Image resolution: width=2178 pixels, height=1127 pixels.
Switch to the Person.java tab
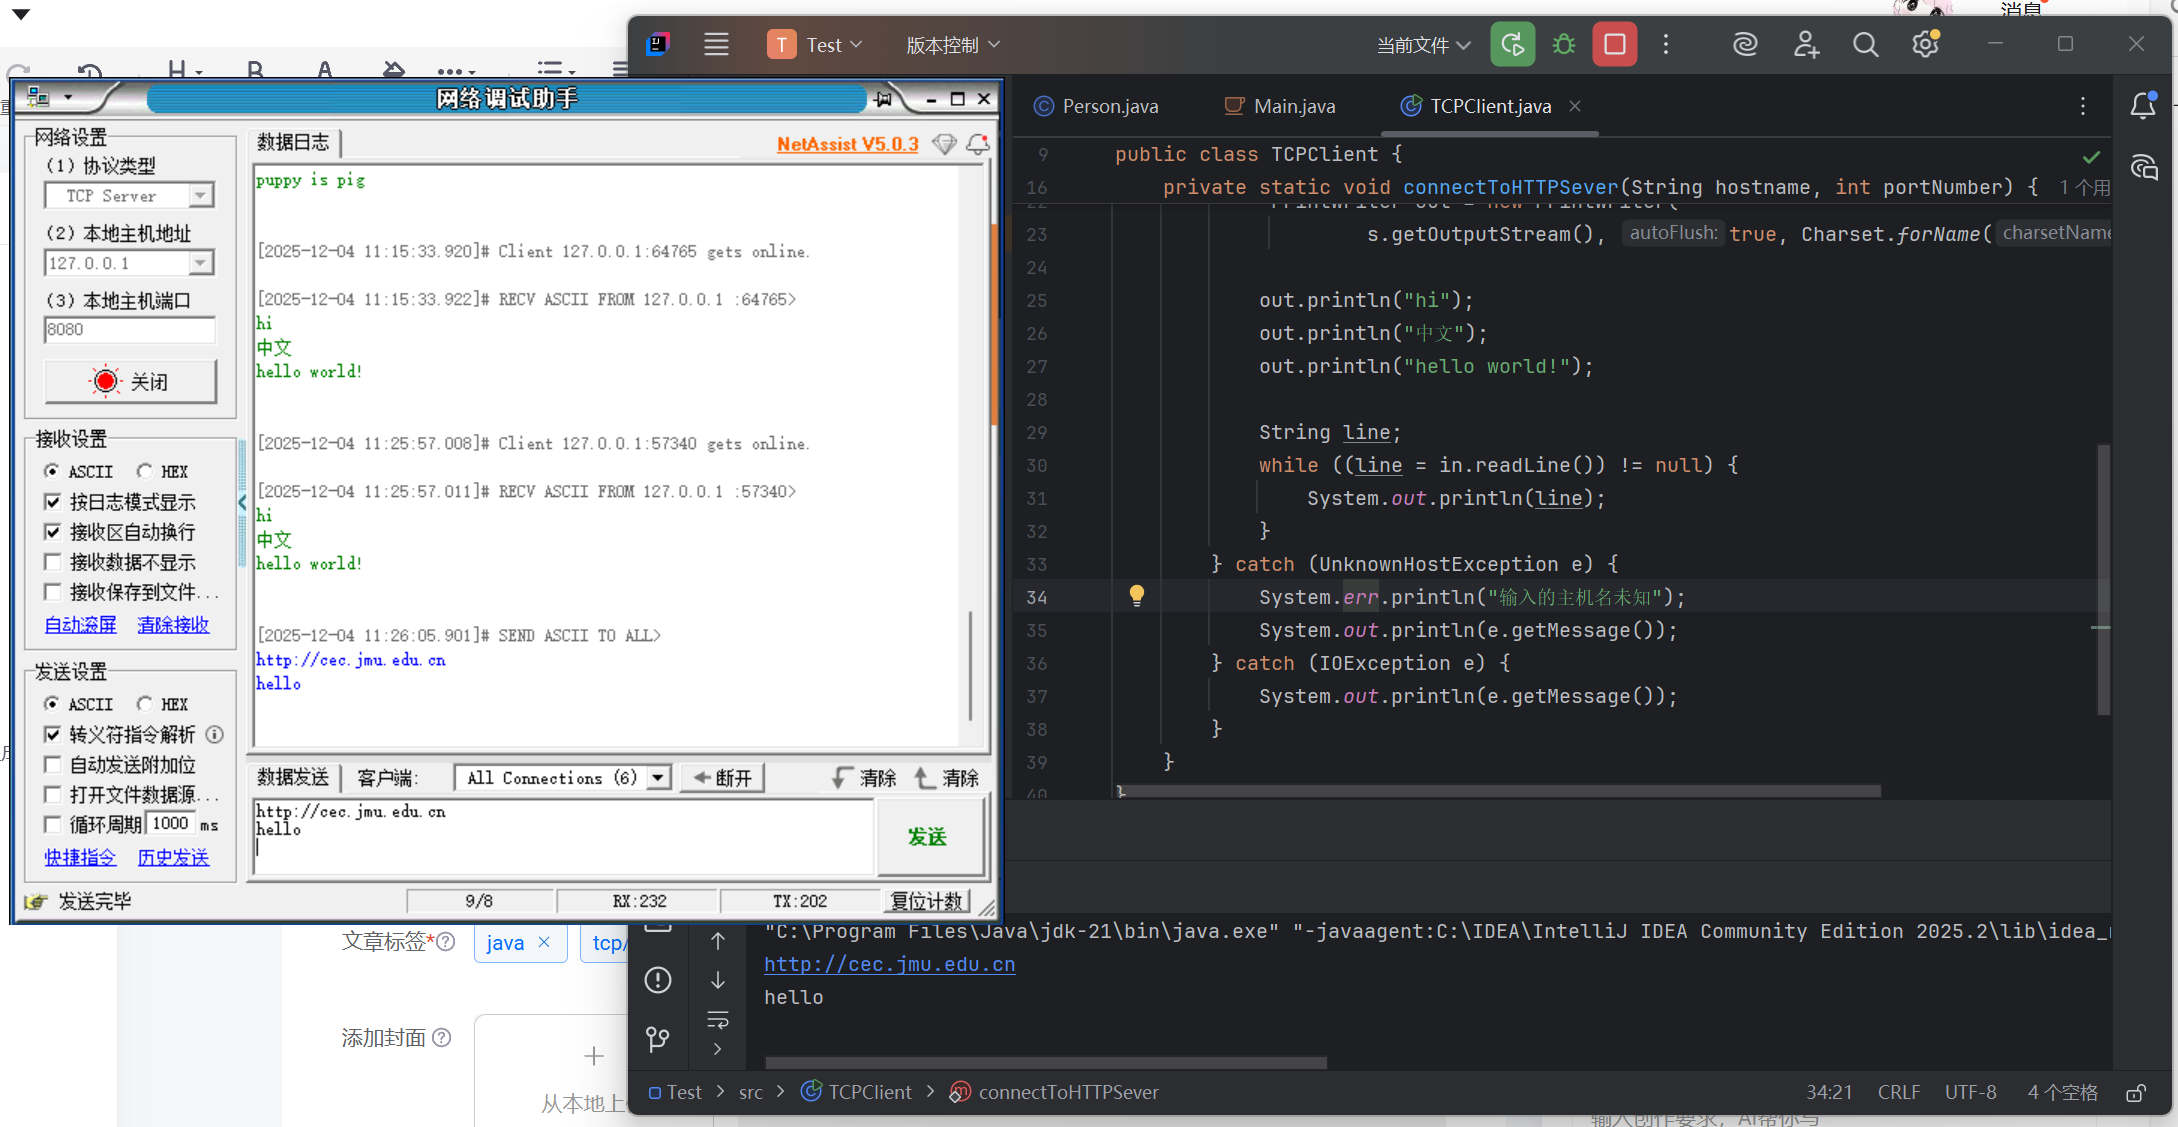(x=1109, y=106)
